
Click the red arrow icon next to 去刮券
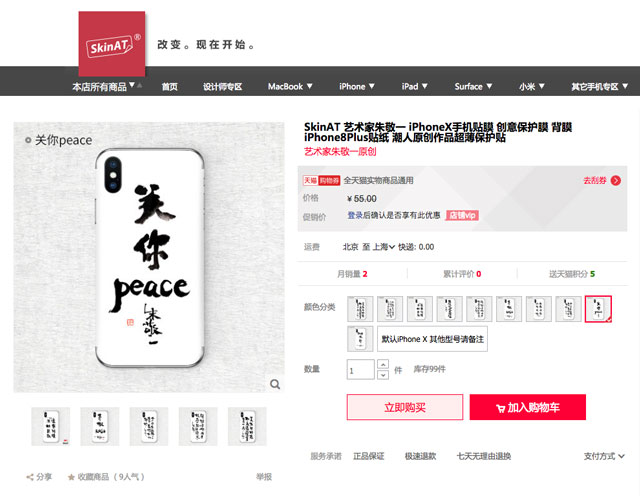616,180
